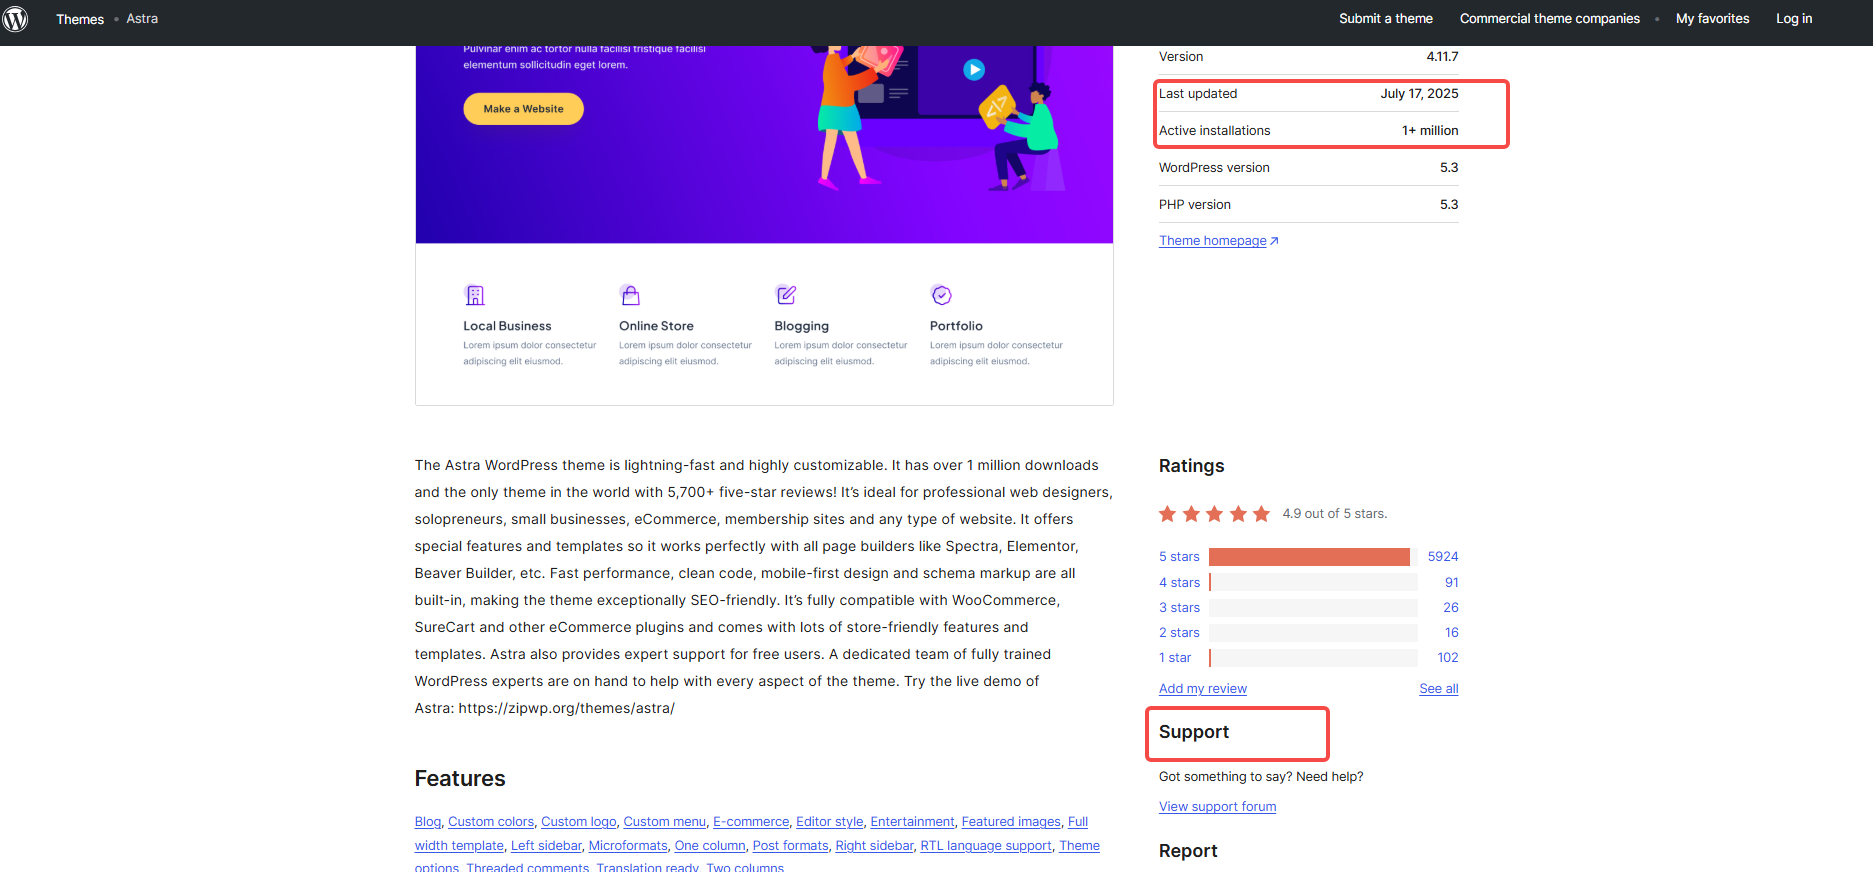Click the 5924 review count
The image size is (1873, 872).
point(1443,557)
